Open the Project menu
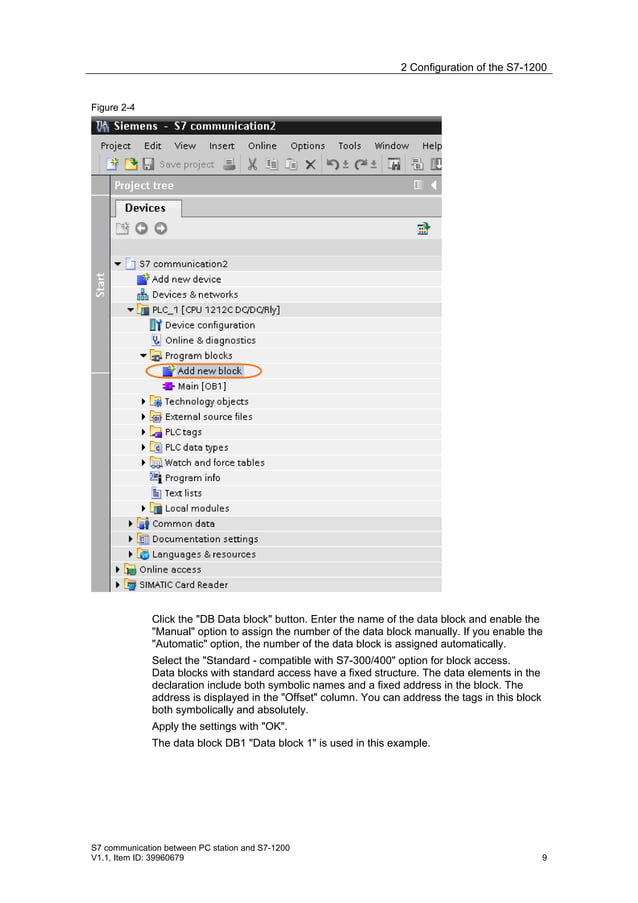The width and height of the screenshot is (638, 903). tap(115, 146)
